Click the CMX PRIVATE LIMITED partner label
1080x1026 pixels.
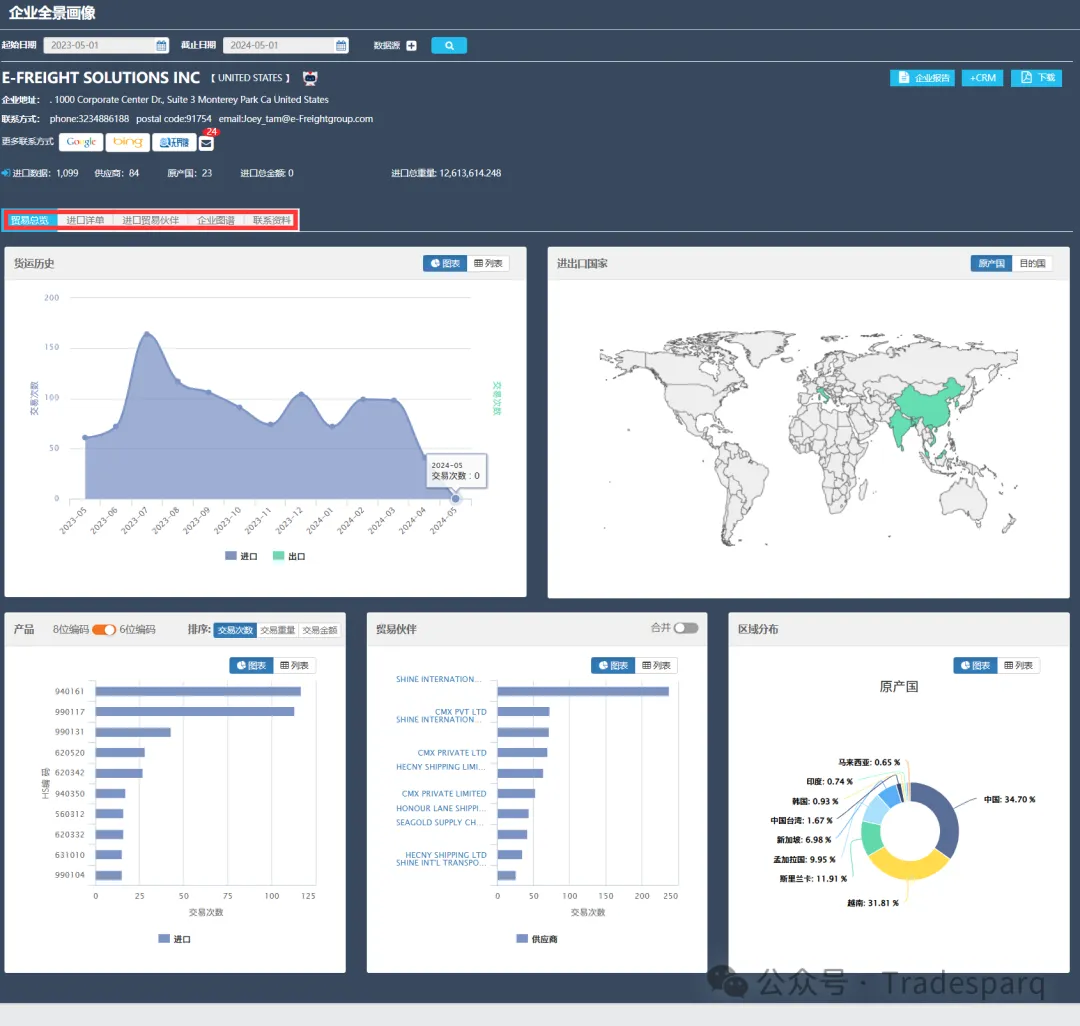point(444,794)
